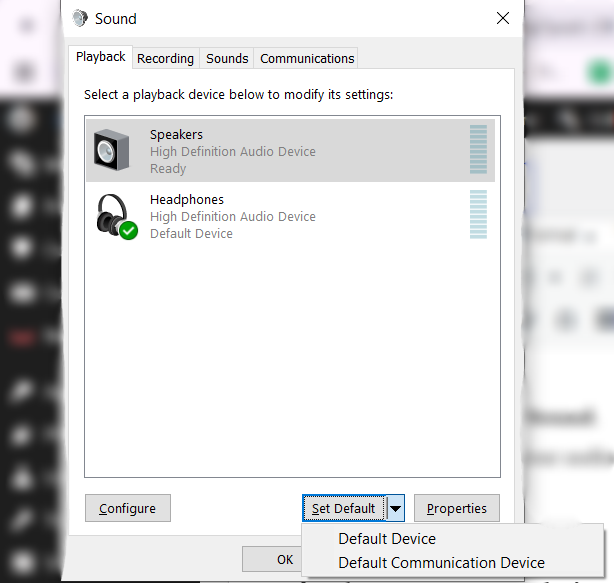Click the green default checkmark badge on Headphones

pos(128,230)
